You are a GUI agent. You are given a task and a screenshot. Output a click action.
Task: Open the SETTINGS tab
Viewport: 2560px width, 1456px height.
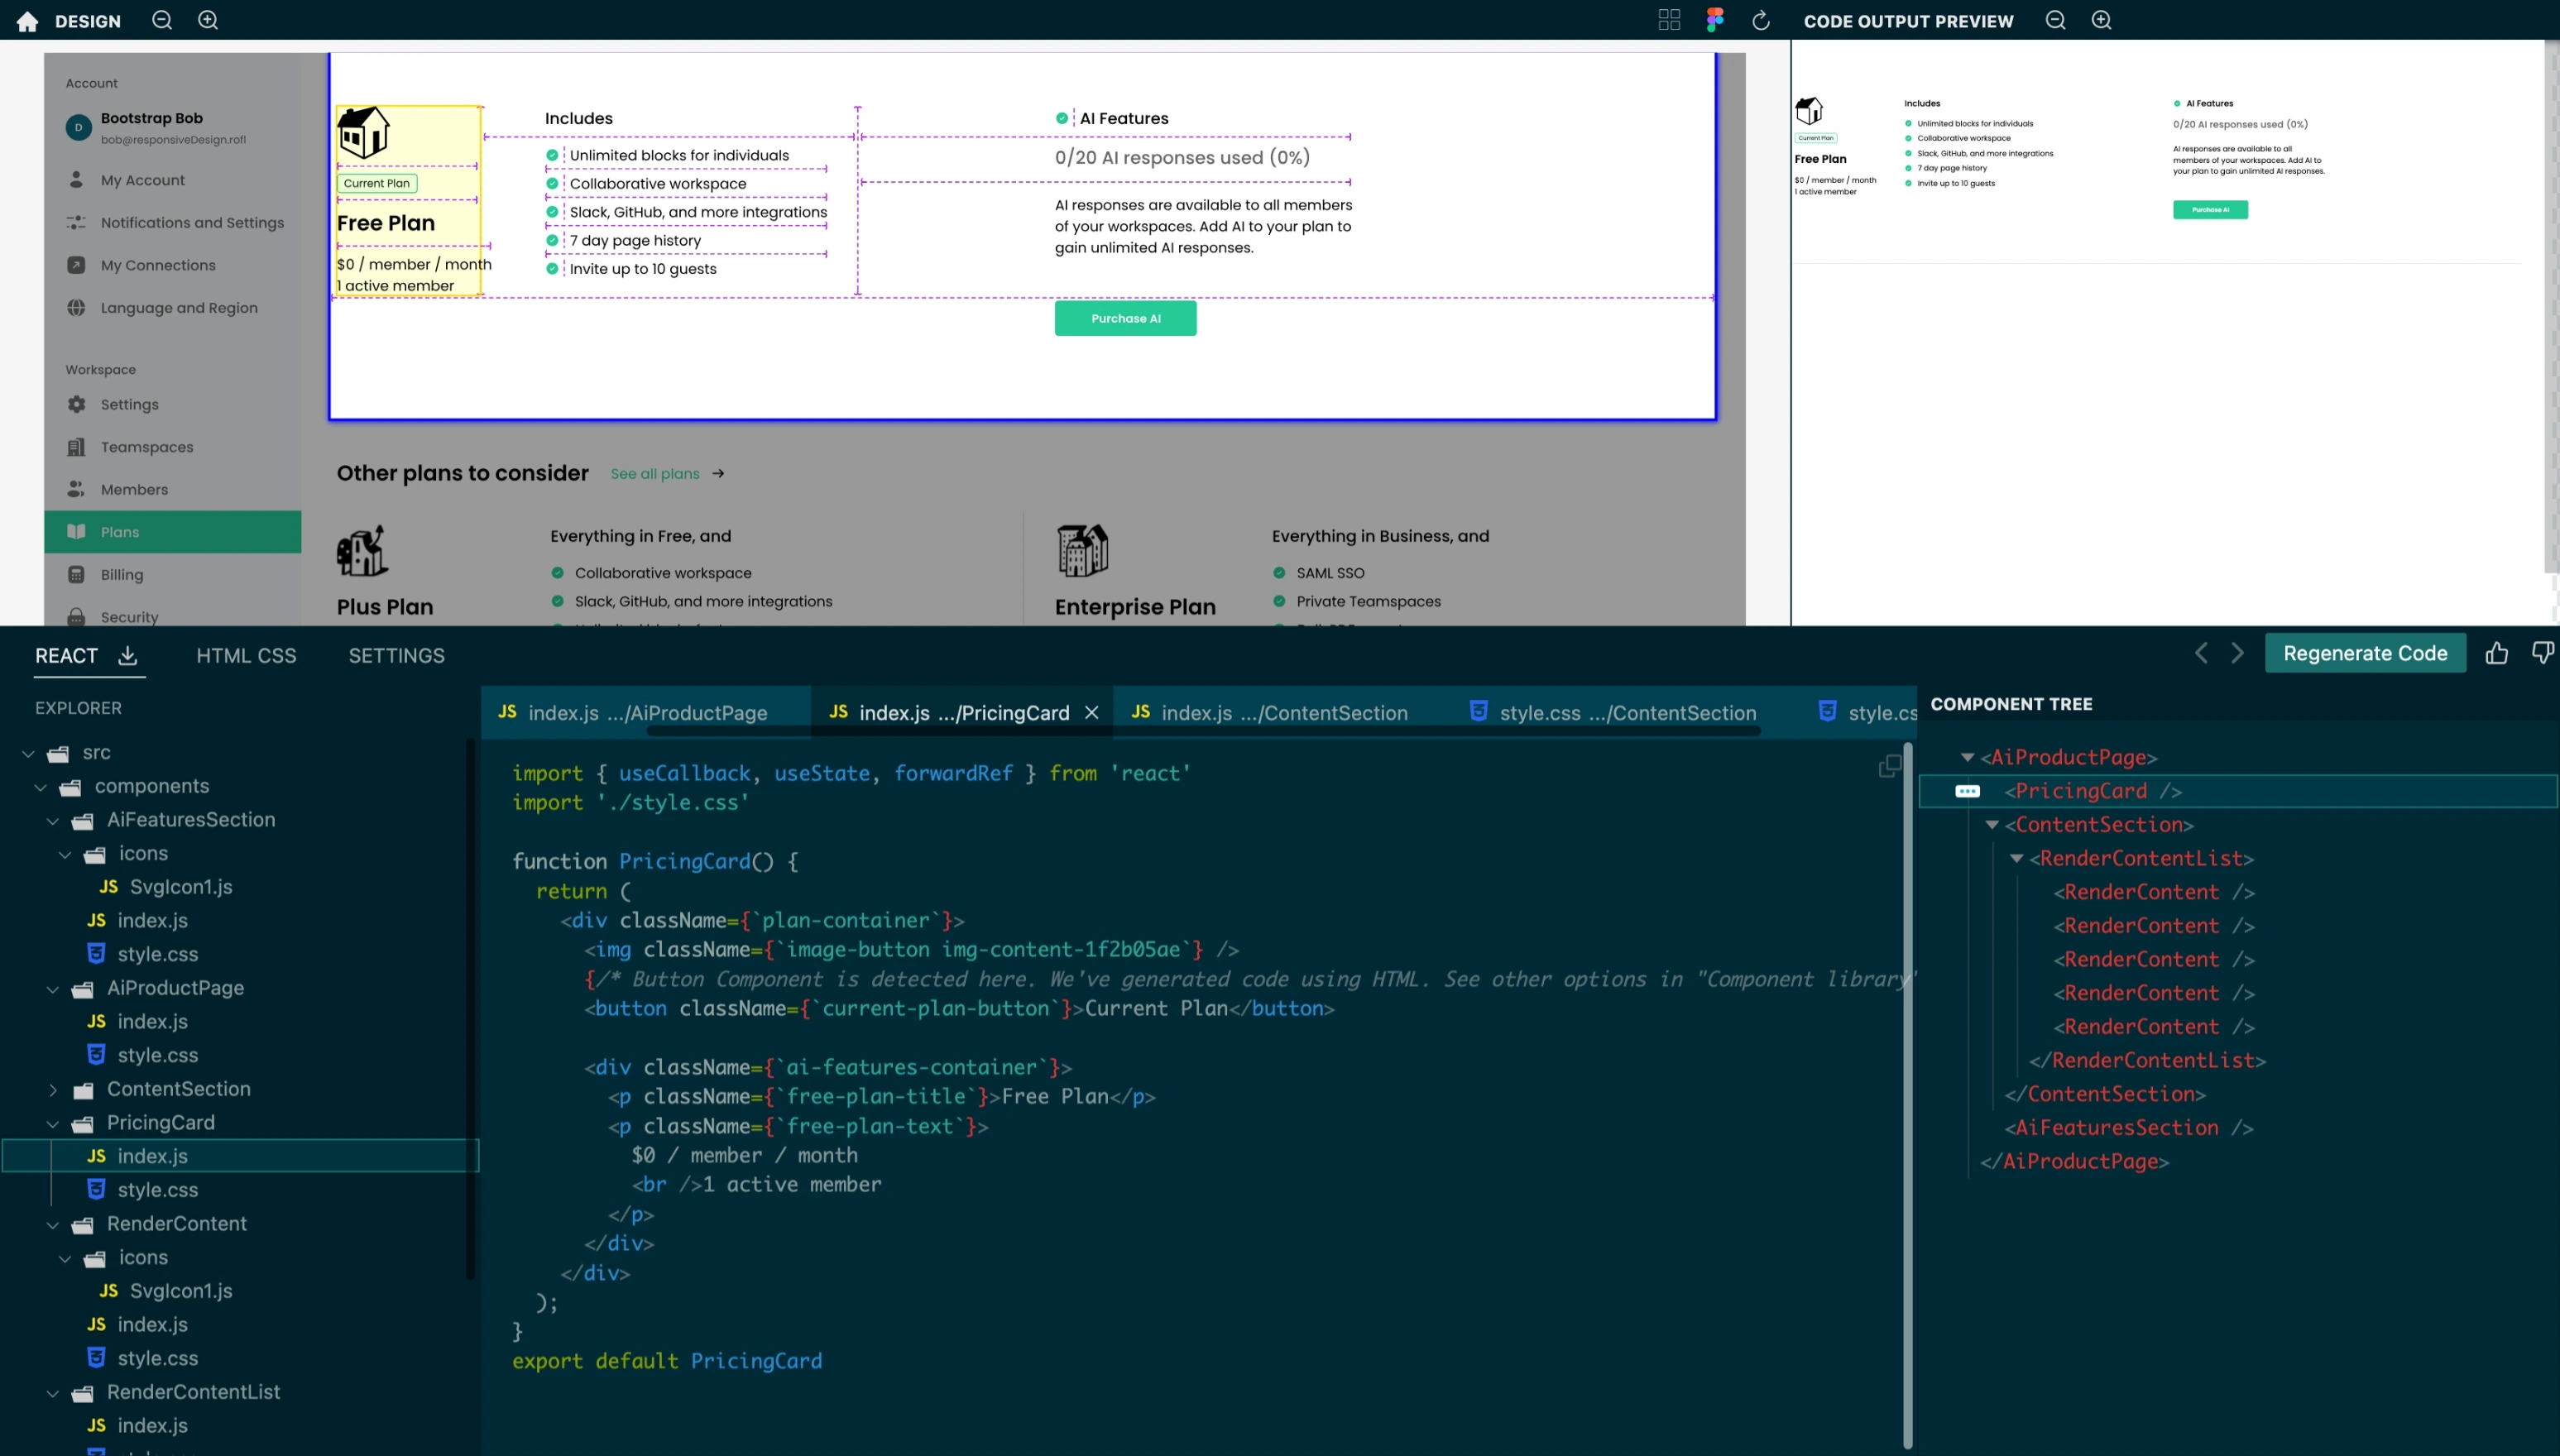tap(396, 655)
